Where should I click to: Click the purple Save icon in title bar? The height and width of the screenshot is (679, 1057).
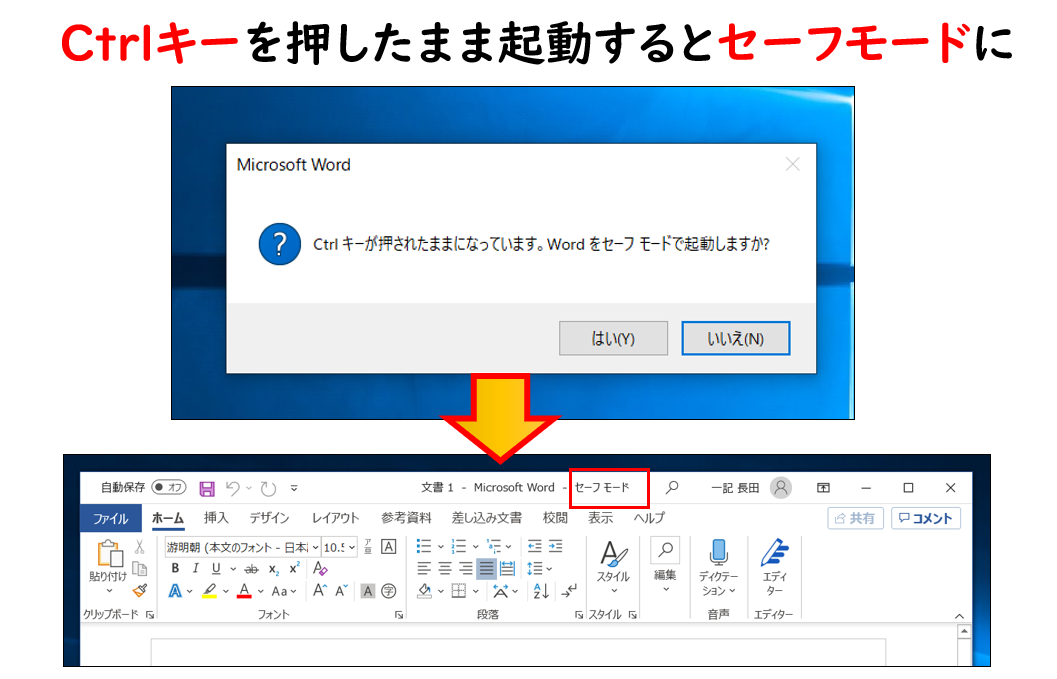pyautogui.click(x=207, y=488)
